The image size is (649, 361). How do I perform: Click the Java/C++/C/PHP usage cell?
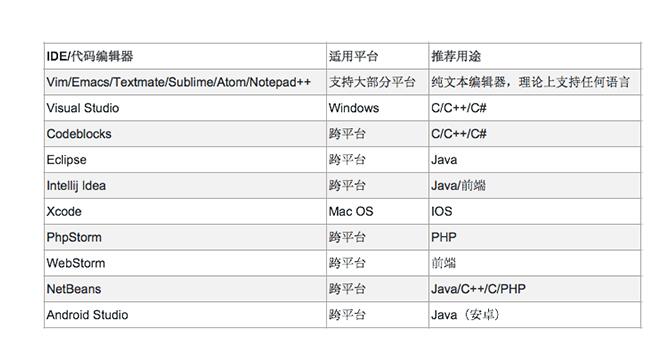coord(535,289)
